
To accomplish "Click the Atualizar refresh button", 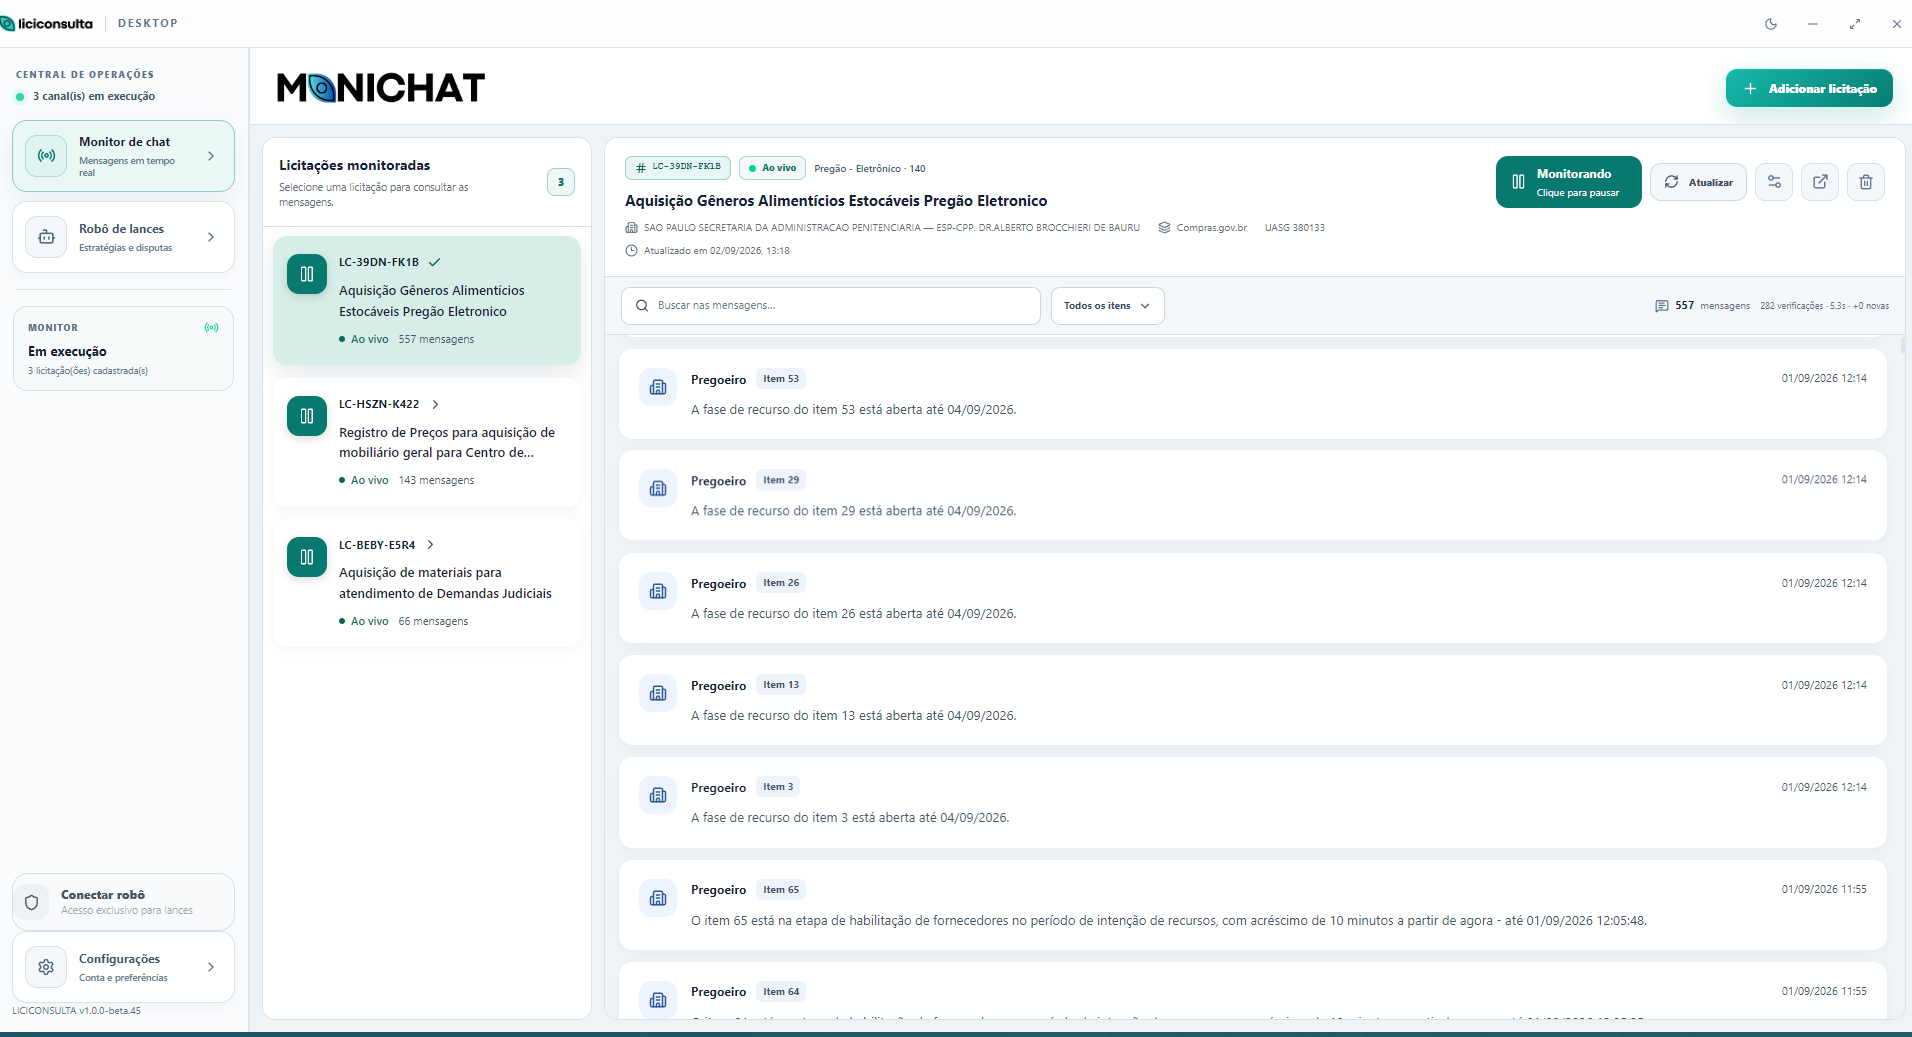I will point(1698,182).
